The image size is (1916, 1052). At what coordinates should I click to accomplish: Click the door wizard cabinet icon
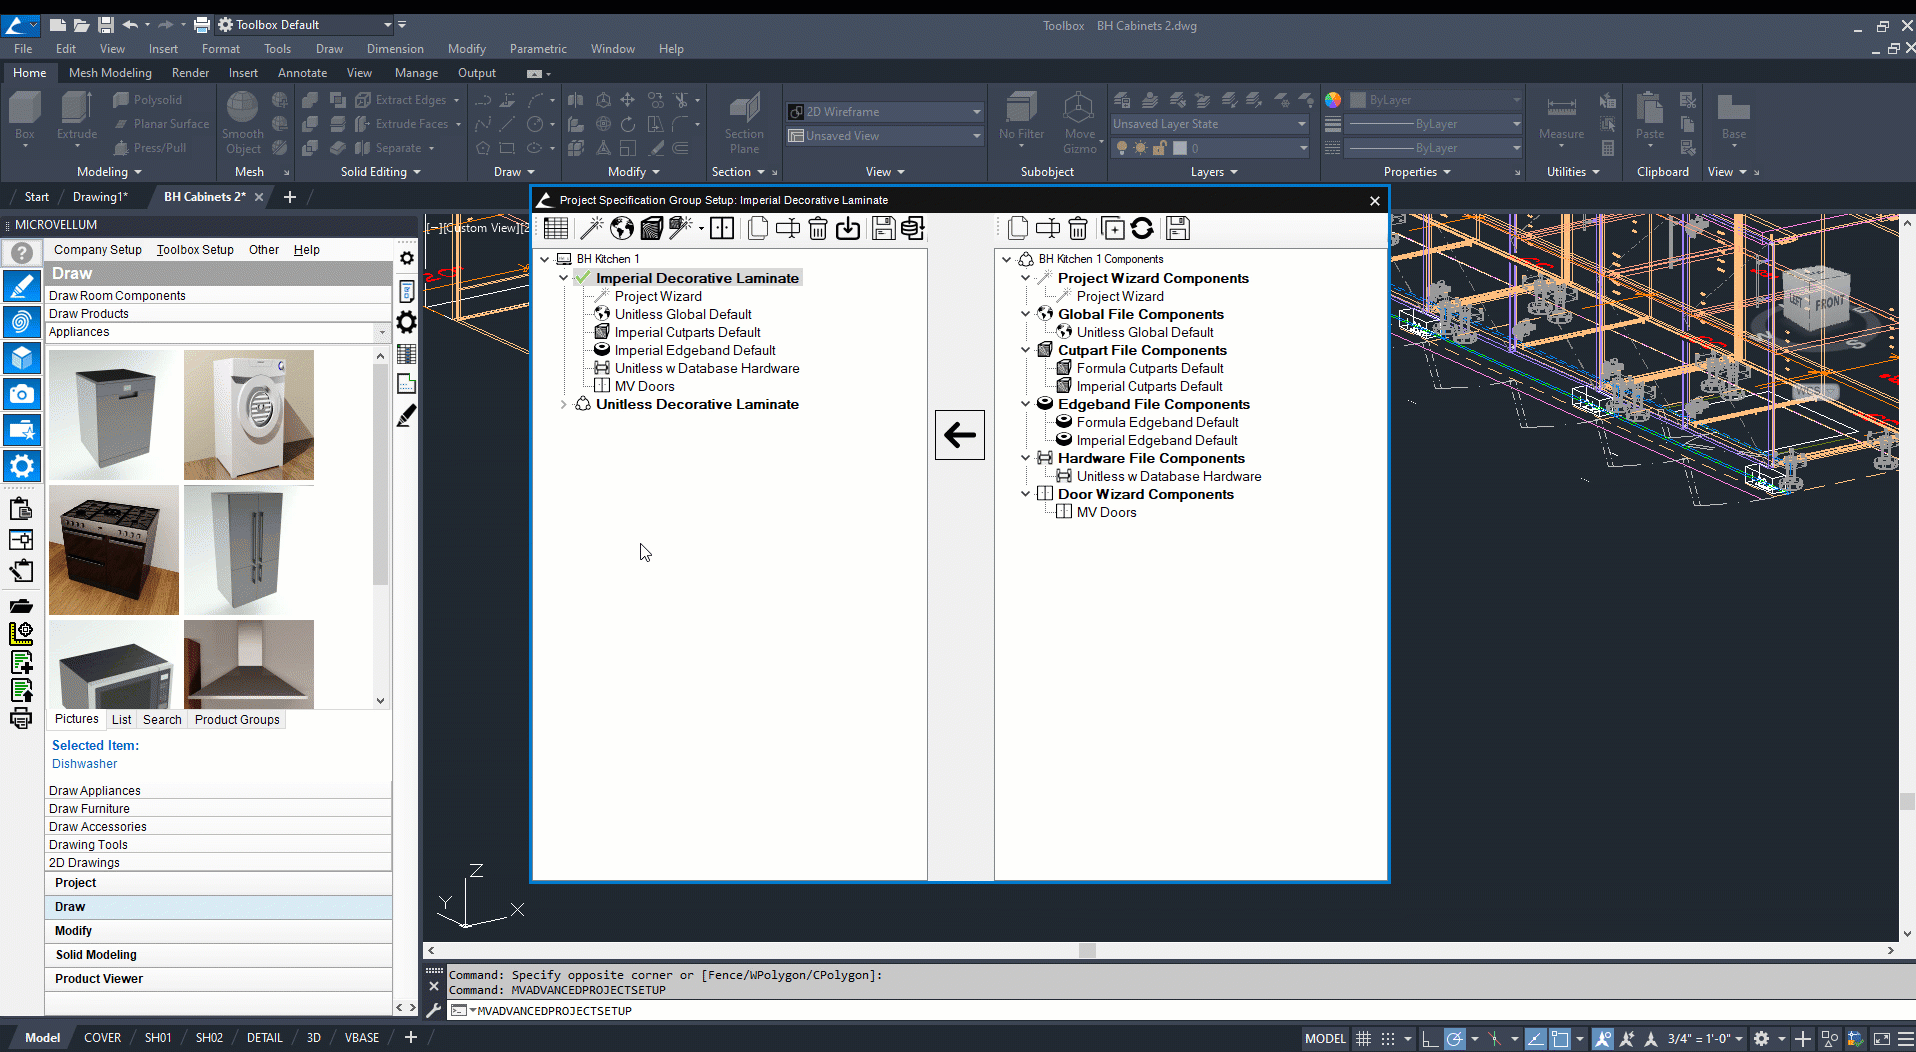tap(722, 229)
